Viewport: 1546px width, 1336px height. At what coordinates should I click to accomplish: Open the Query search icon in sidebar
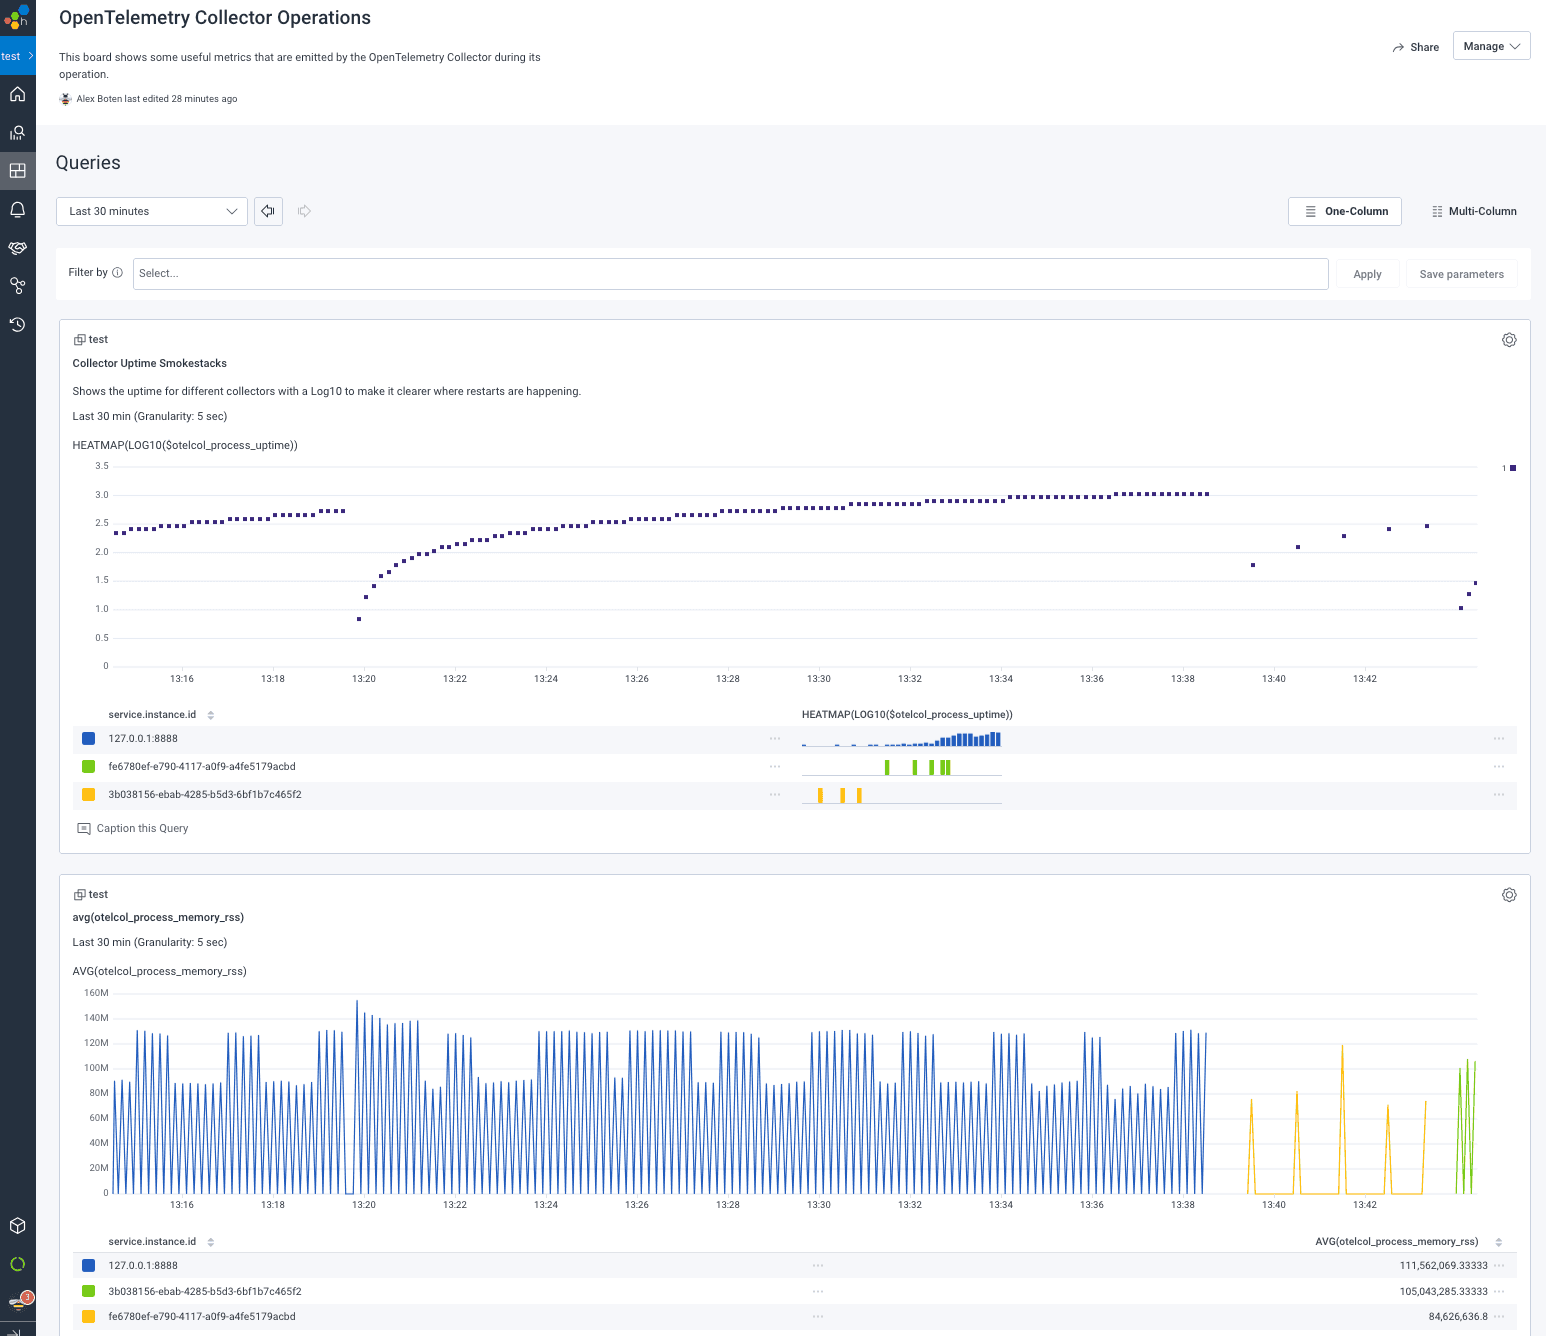(17, 132)
